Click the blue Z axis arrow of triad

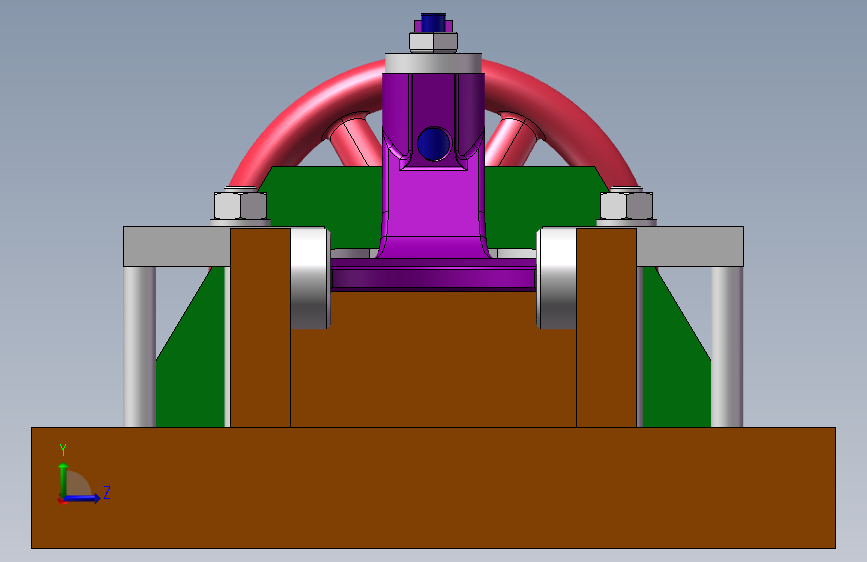(83, 498)
